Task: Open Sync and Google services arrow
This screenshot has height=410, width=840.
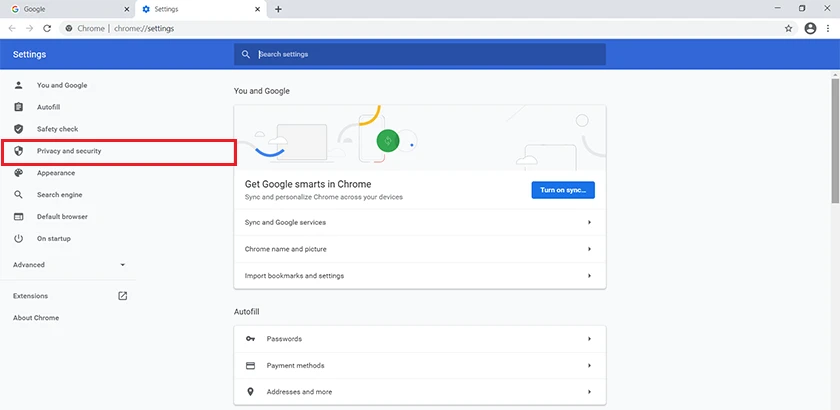Action: [589, 222]
